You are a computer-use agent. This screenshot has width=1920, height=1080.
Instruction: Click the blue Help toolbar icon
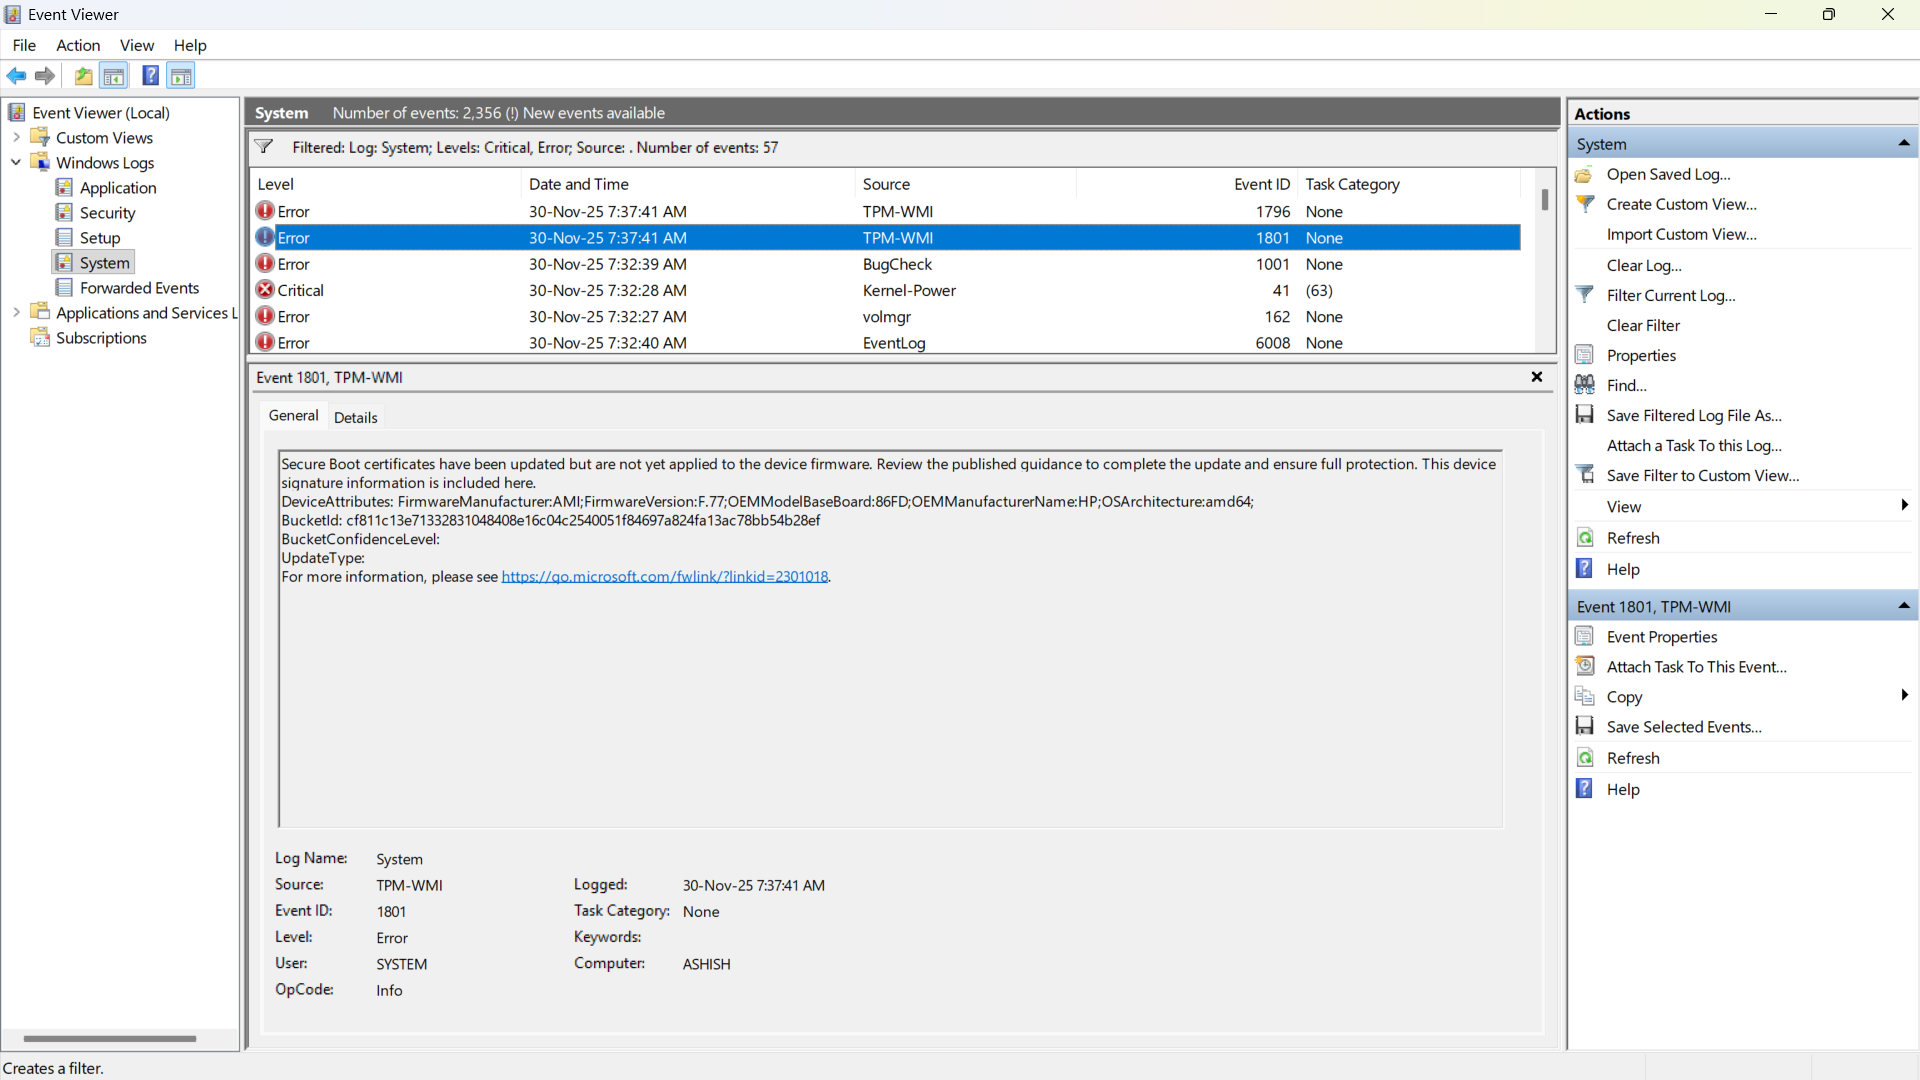coord(150,76)
